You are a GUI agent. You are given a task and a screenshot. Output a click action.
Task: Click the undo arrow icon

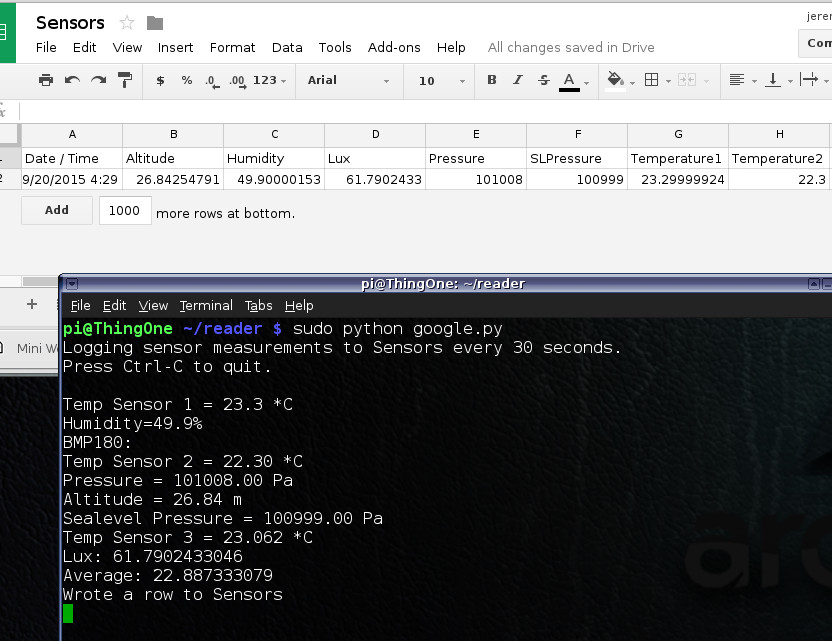pyautogui.click(x=72, y=80)
